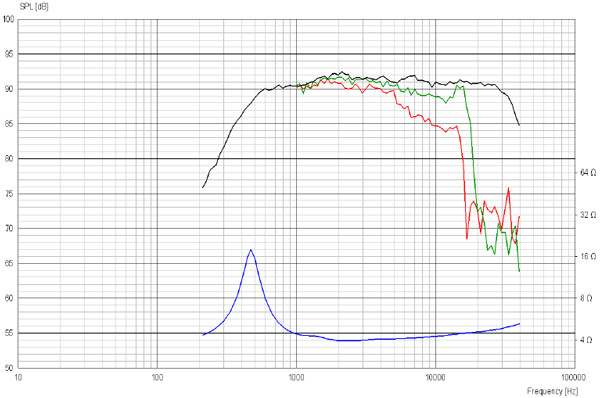This screenshot has width=600, height=398.
Task: Select the 8 Ω impedance label
Action: tap(586, 298)
